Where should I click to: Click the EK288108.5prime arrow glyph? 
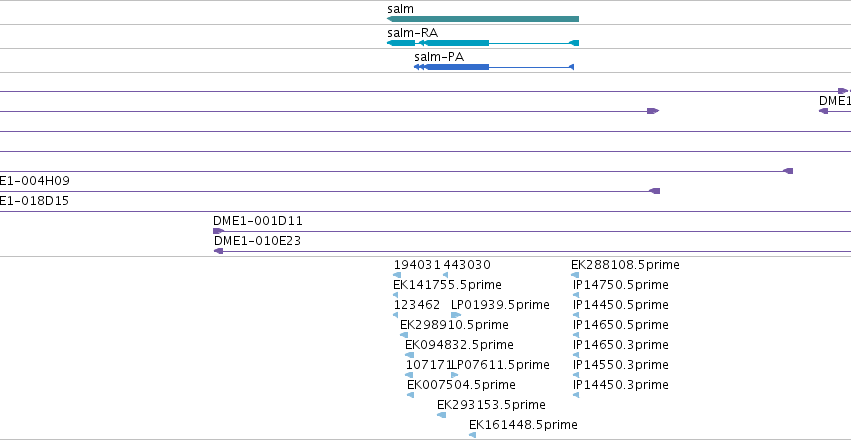click(575, 275)
